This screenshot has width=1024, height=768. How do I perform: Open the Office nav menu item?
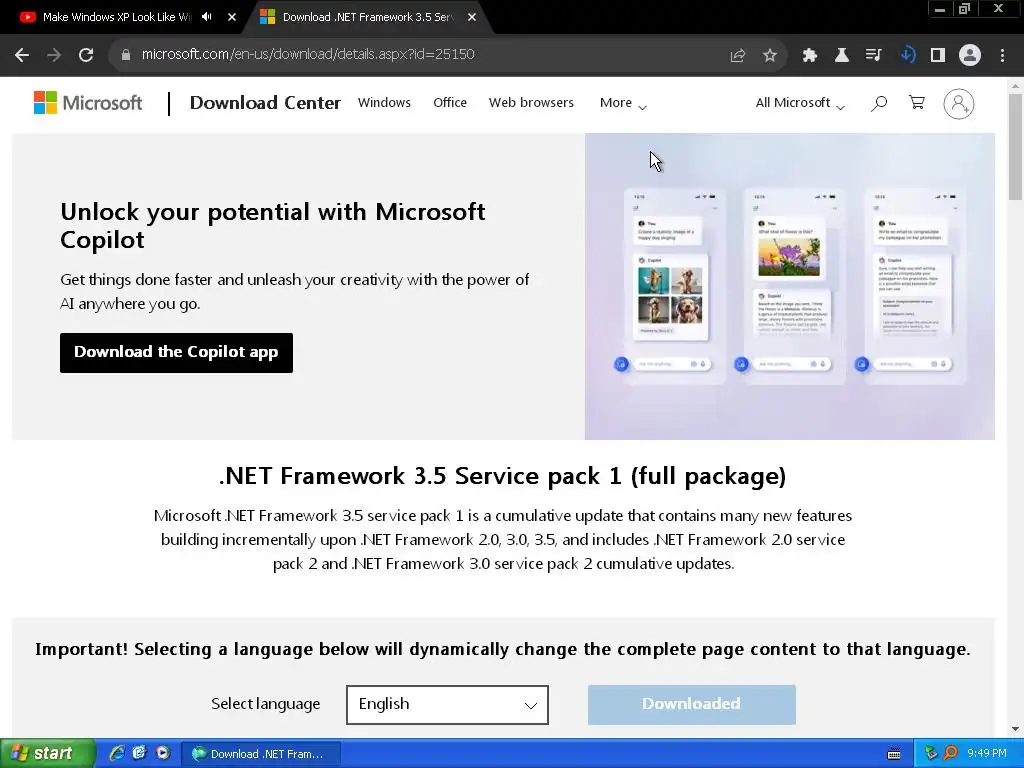pyautogui.click(x=450, y=103)
